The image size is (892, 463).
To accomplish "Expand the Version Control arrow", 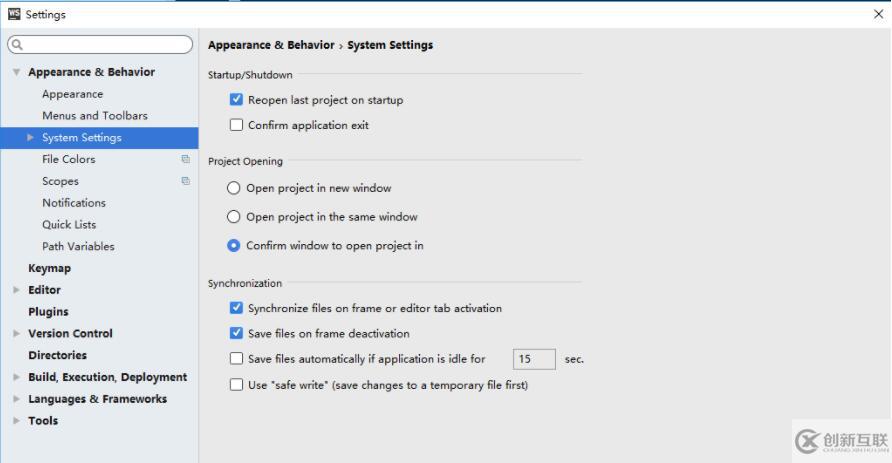I will [x=16, y=333].
